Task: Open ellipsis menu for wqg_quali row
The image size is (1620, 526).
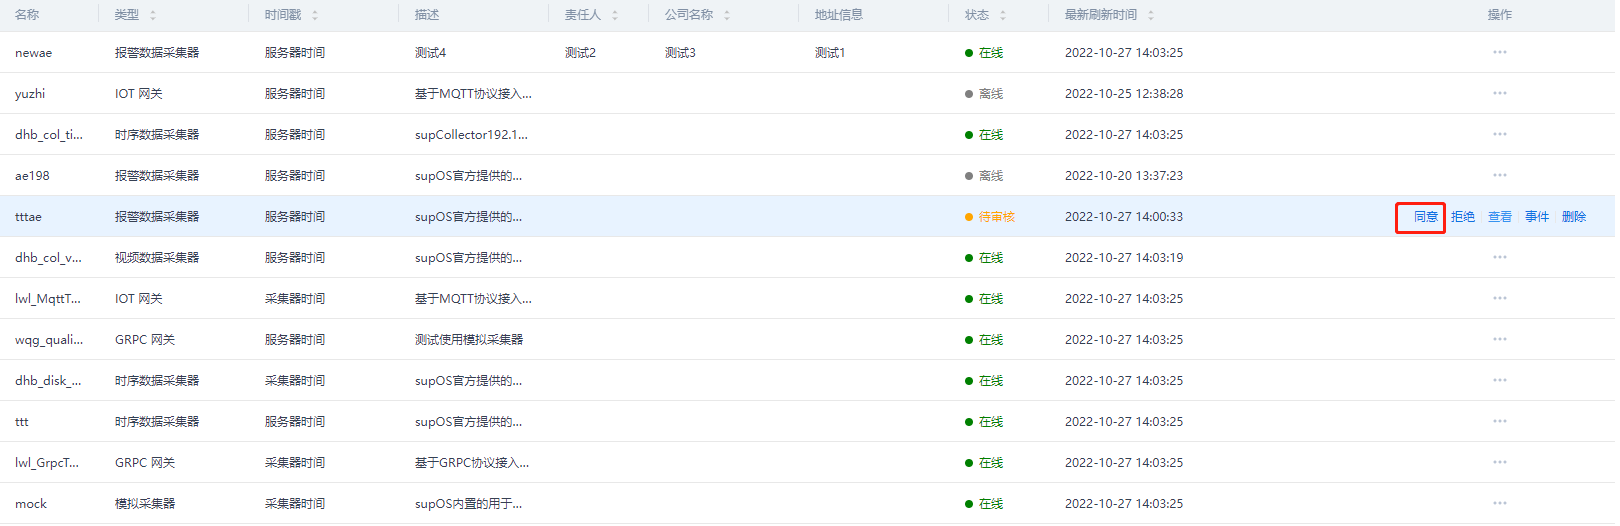Action: click(1499, 339)
